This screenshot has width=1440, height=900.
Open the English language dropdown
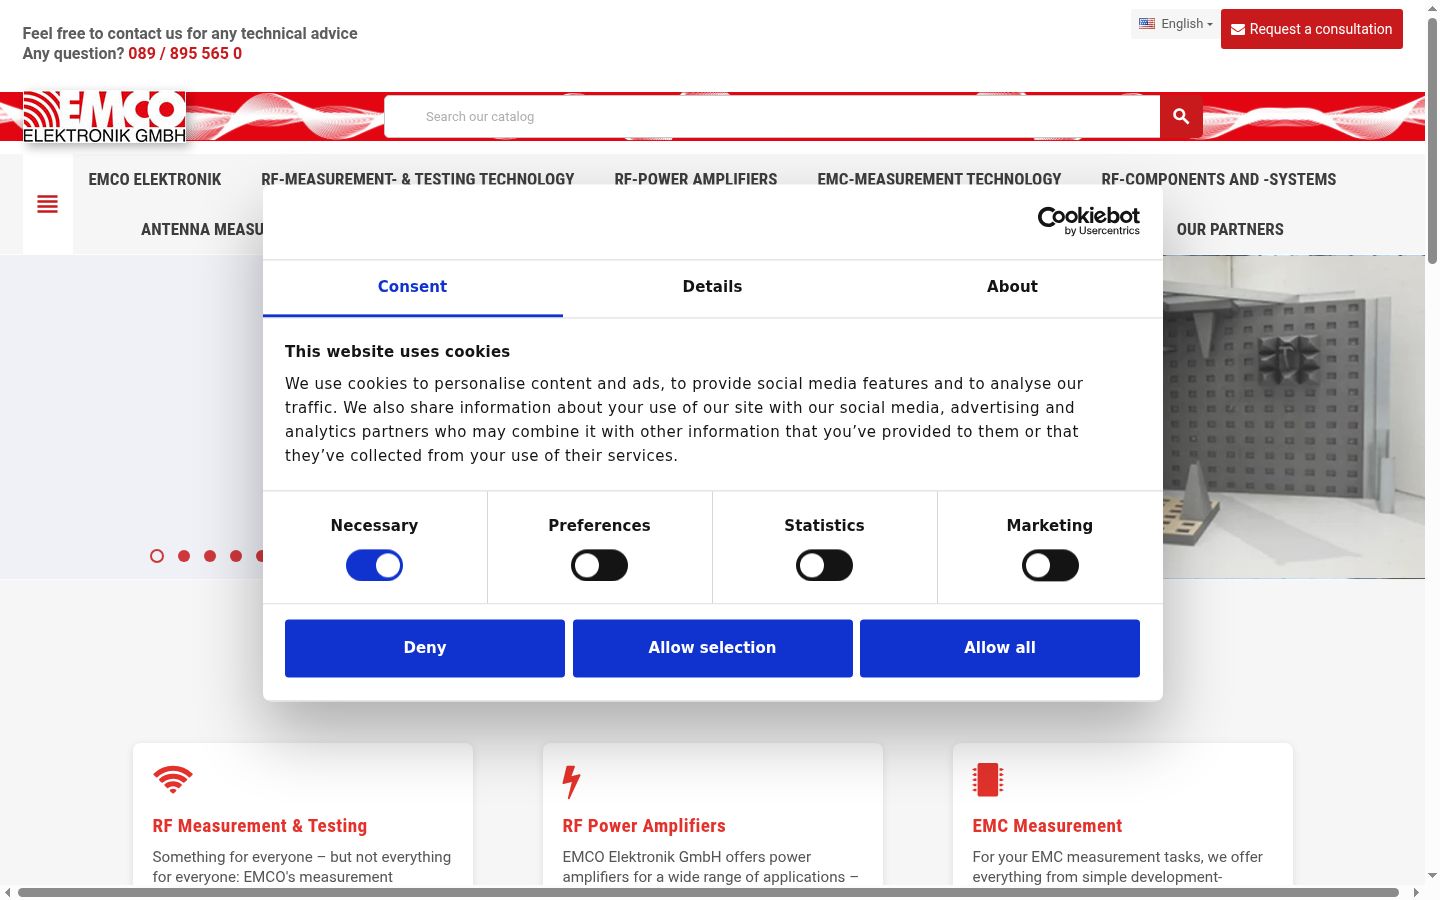click(1175, 24)
